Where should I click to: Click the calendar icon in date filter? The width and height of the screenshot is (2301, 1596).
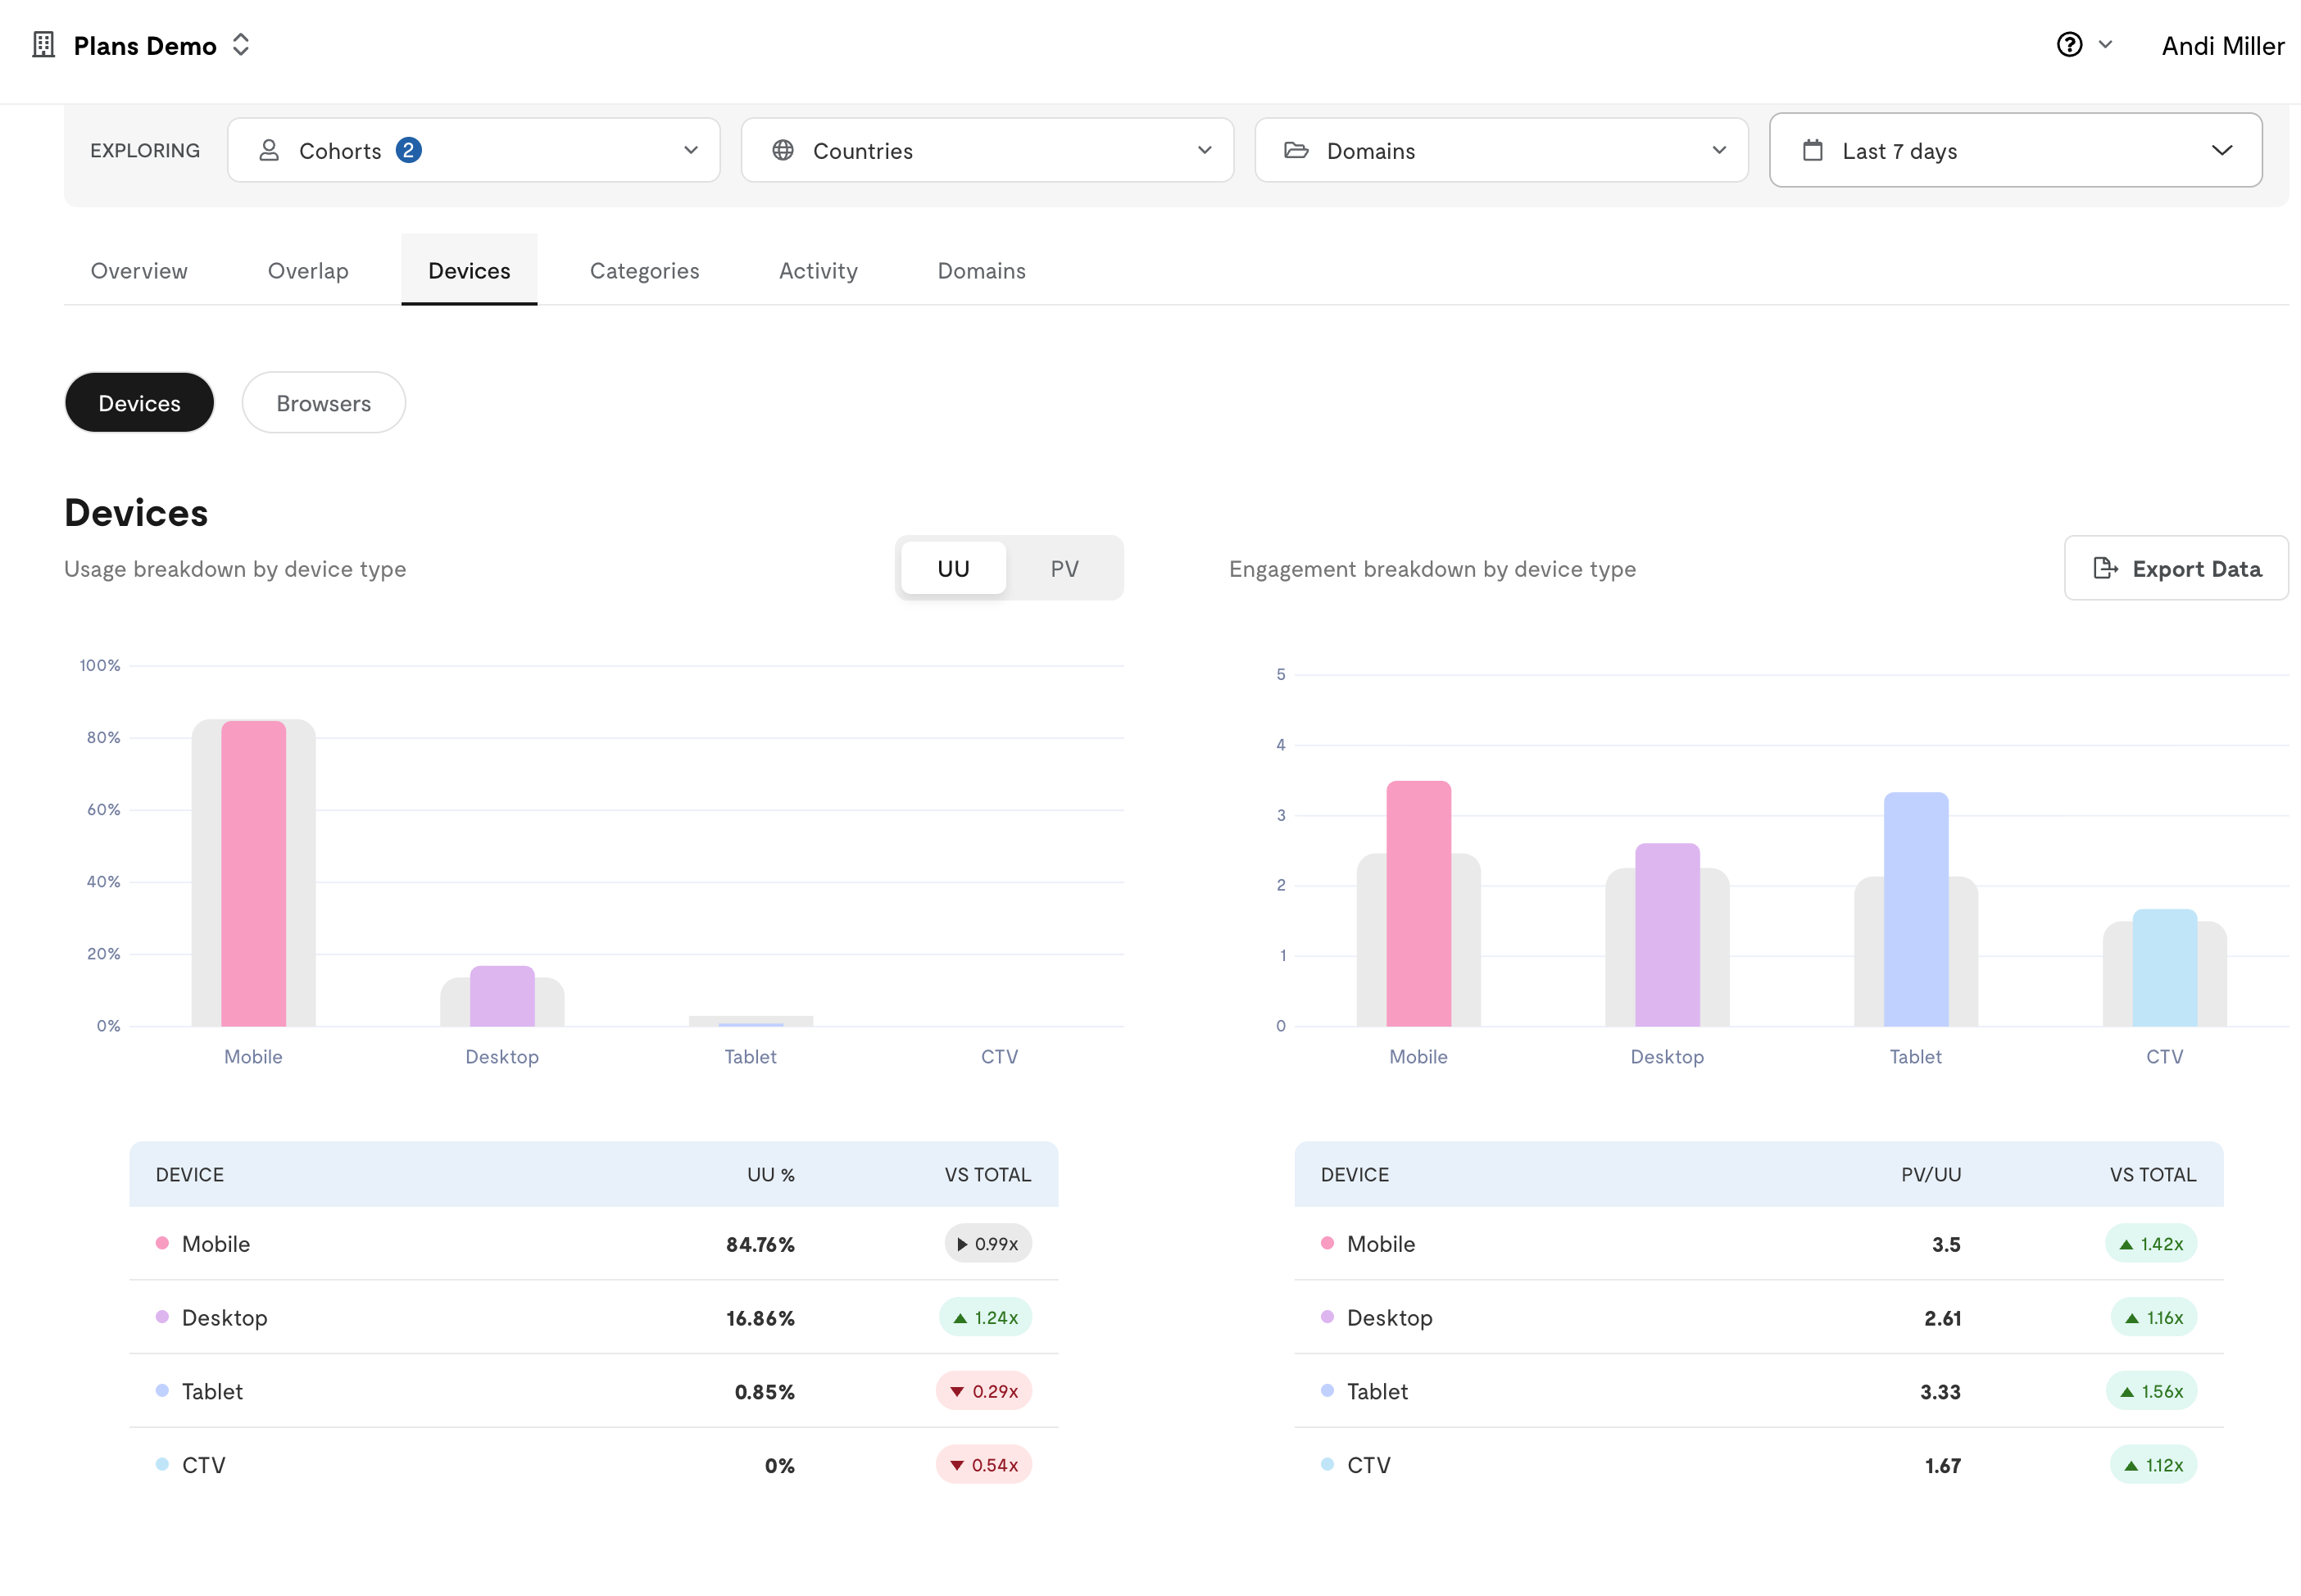pyautogui.click(x=1812, y=150)
